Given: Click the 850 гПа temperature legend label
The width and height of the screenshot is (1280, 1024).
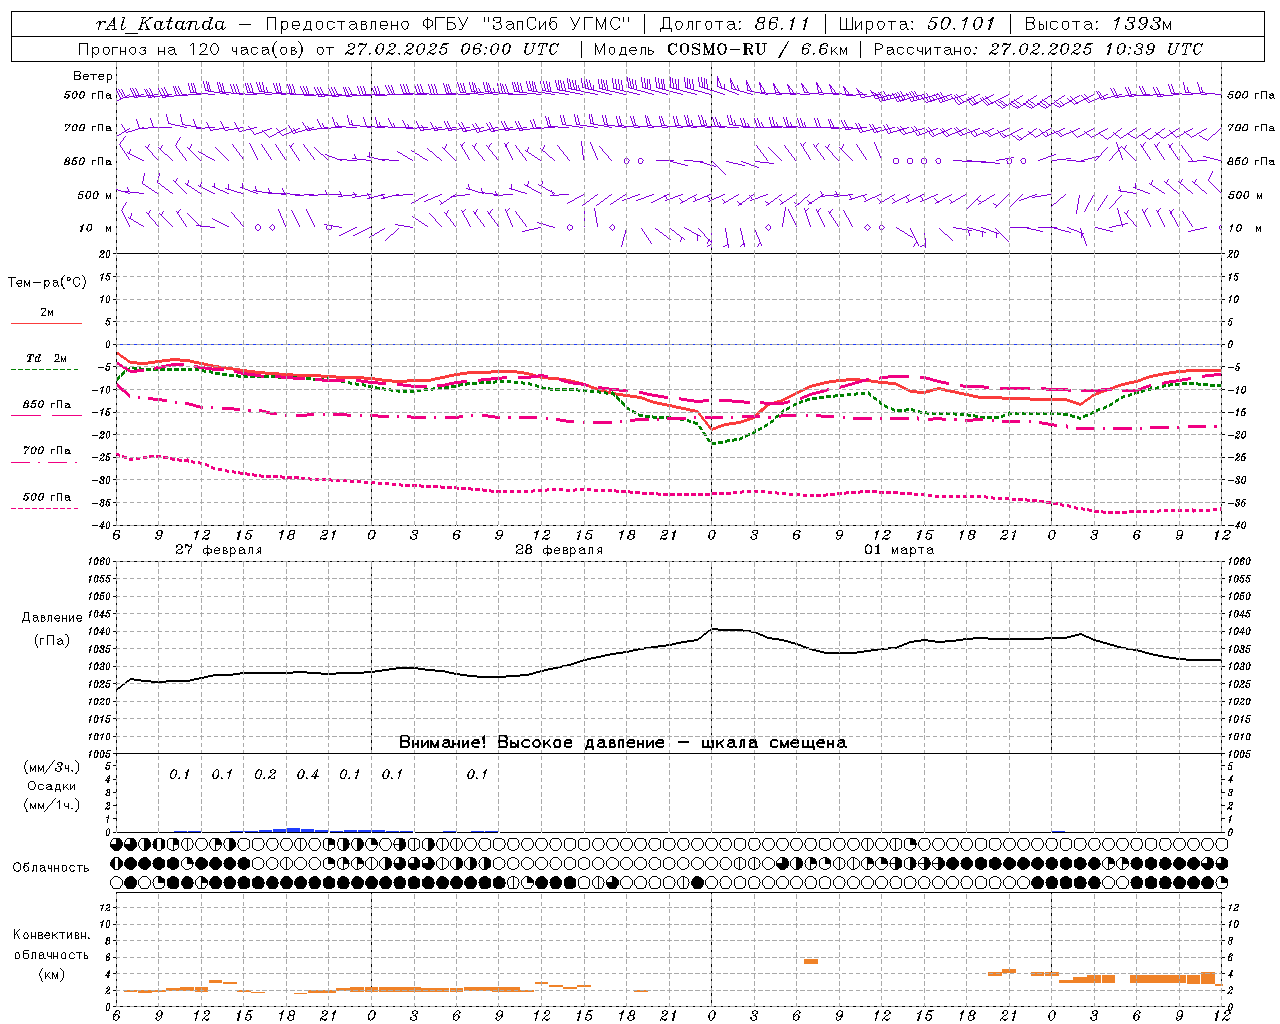Looking at the screenshot, I should click(x=47, y=404).
